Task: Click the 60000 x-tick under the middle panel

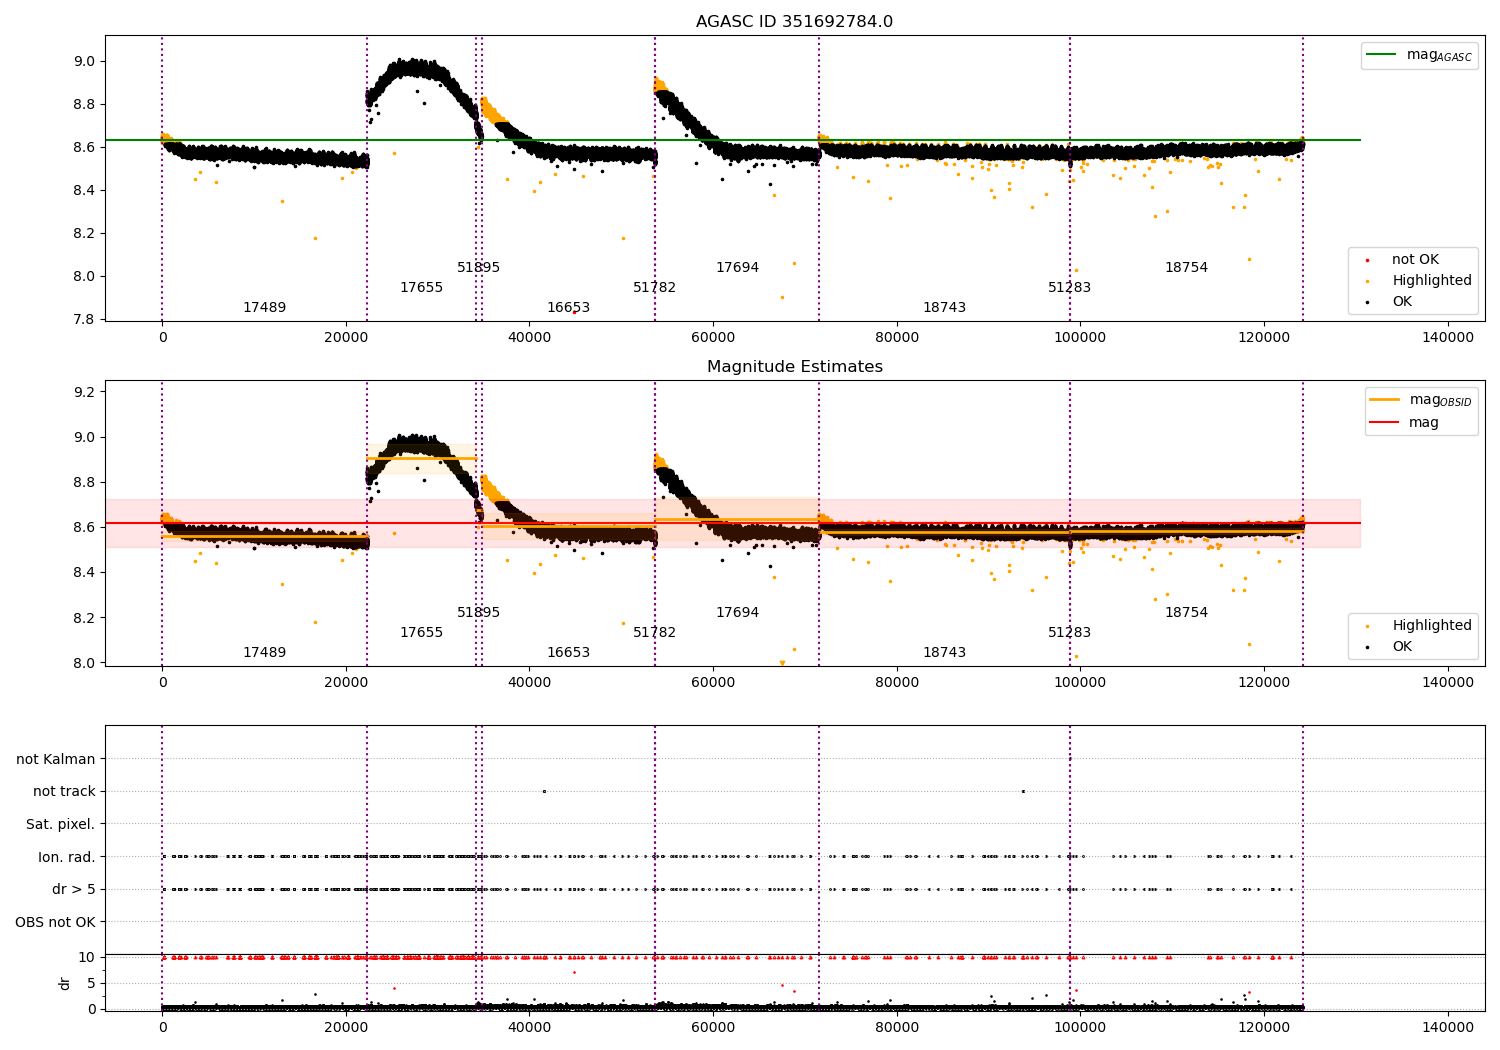Action: (713, 682)
